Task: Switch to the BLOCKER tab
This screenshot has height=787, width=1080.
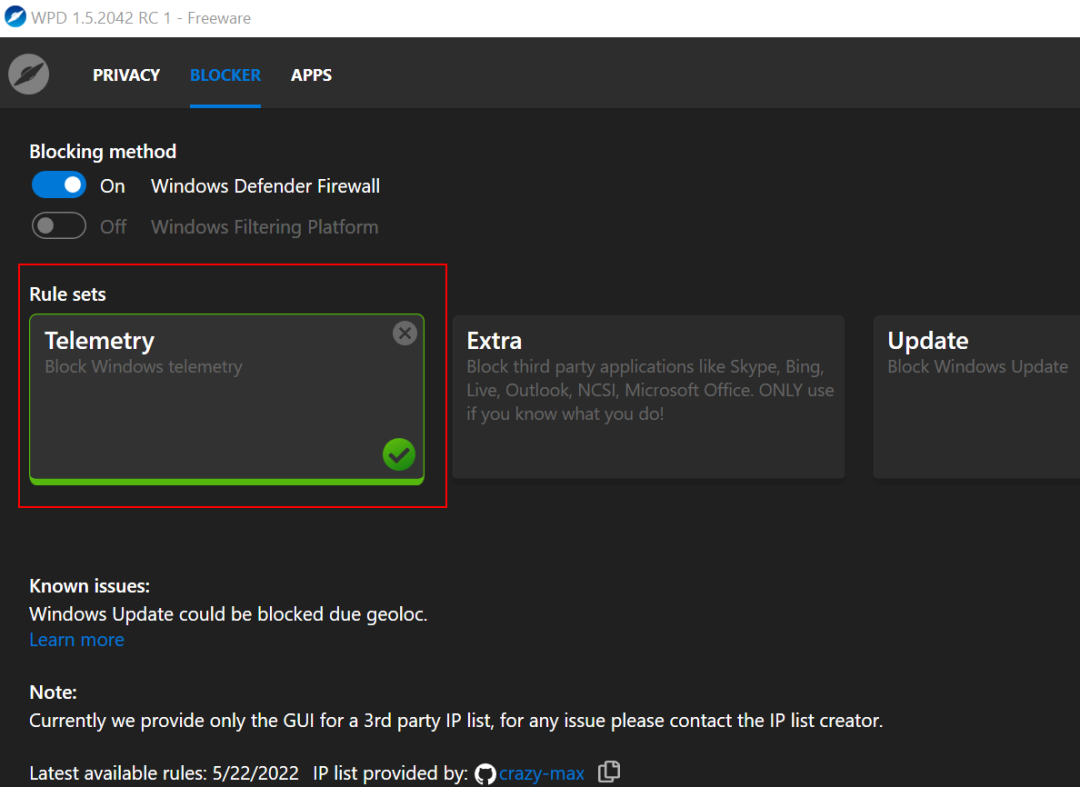Action: point(225,75)
